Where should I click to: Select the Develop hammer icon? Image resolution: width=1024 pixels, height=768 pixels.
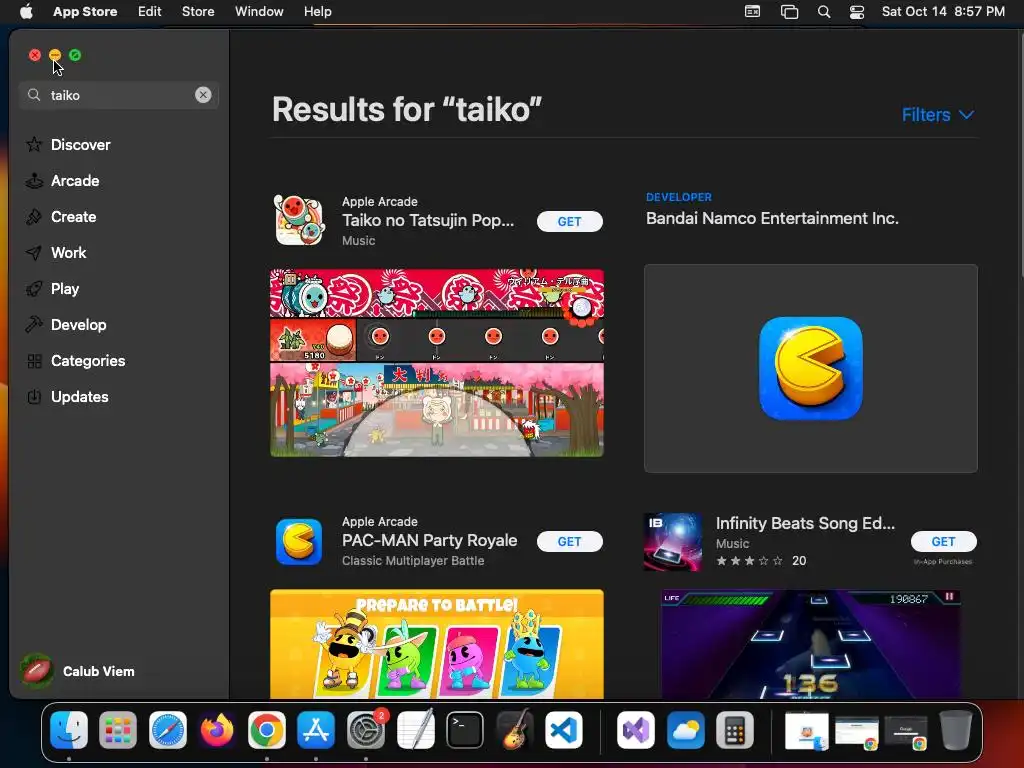(34, 325)
